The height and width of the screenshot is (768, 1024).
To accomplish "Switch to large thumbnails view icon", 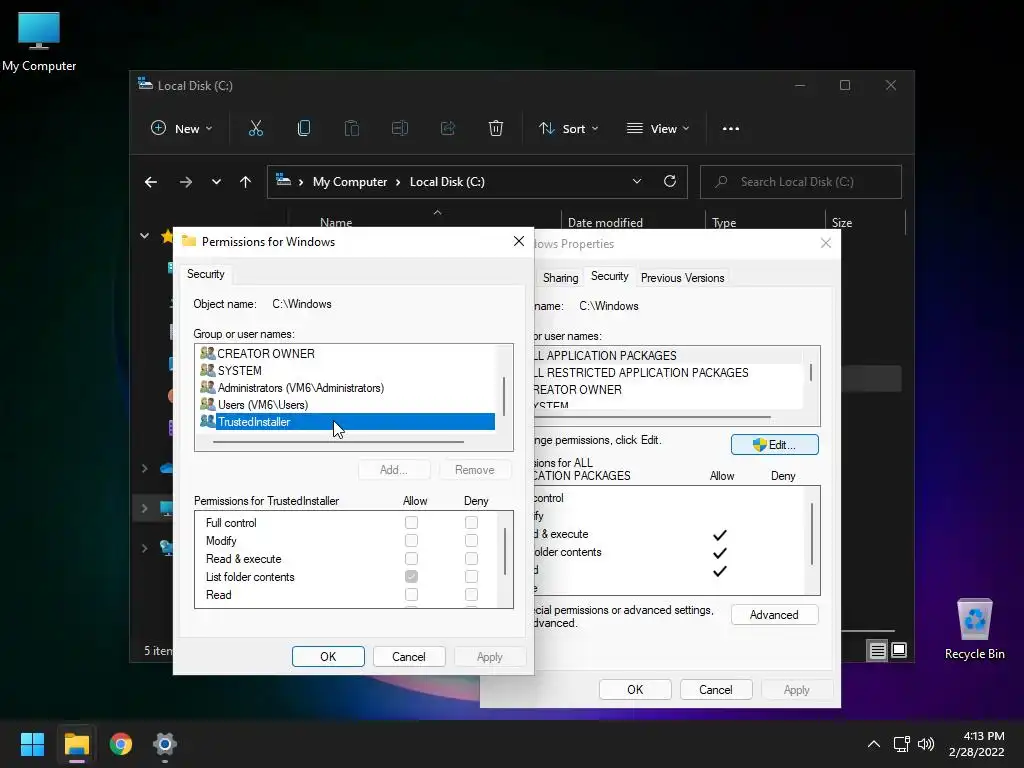I will [899, 650].
